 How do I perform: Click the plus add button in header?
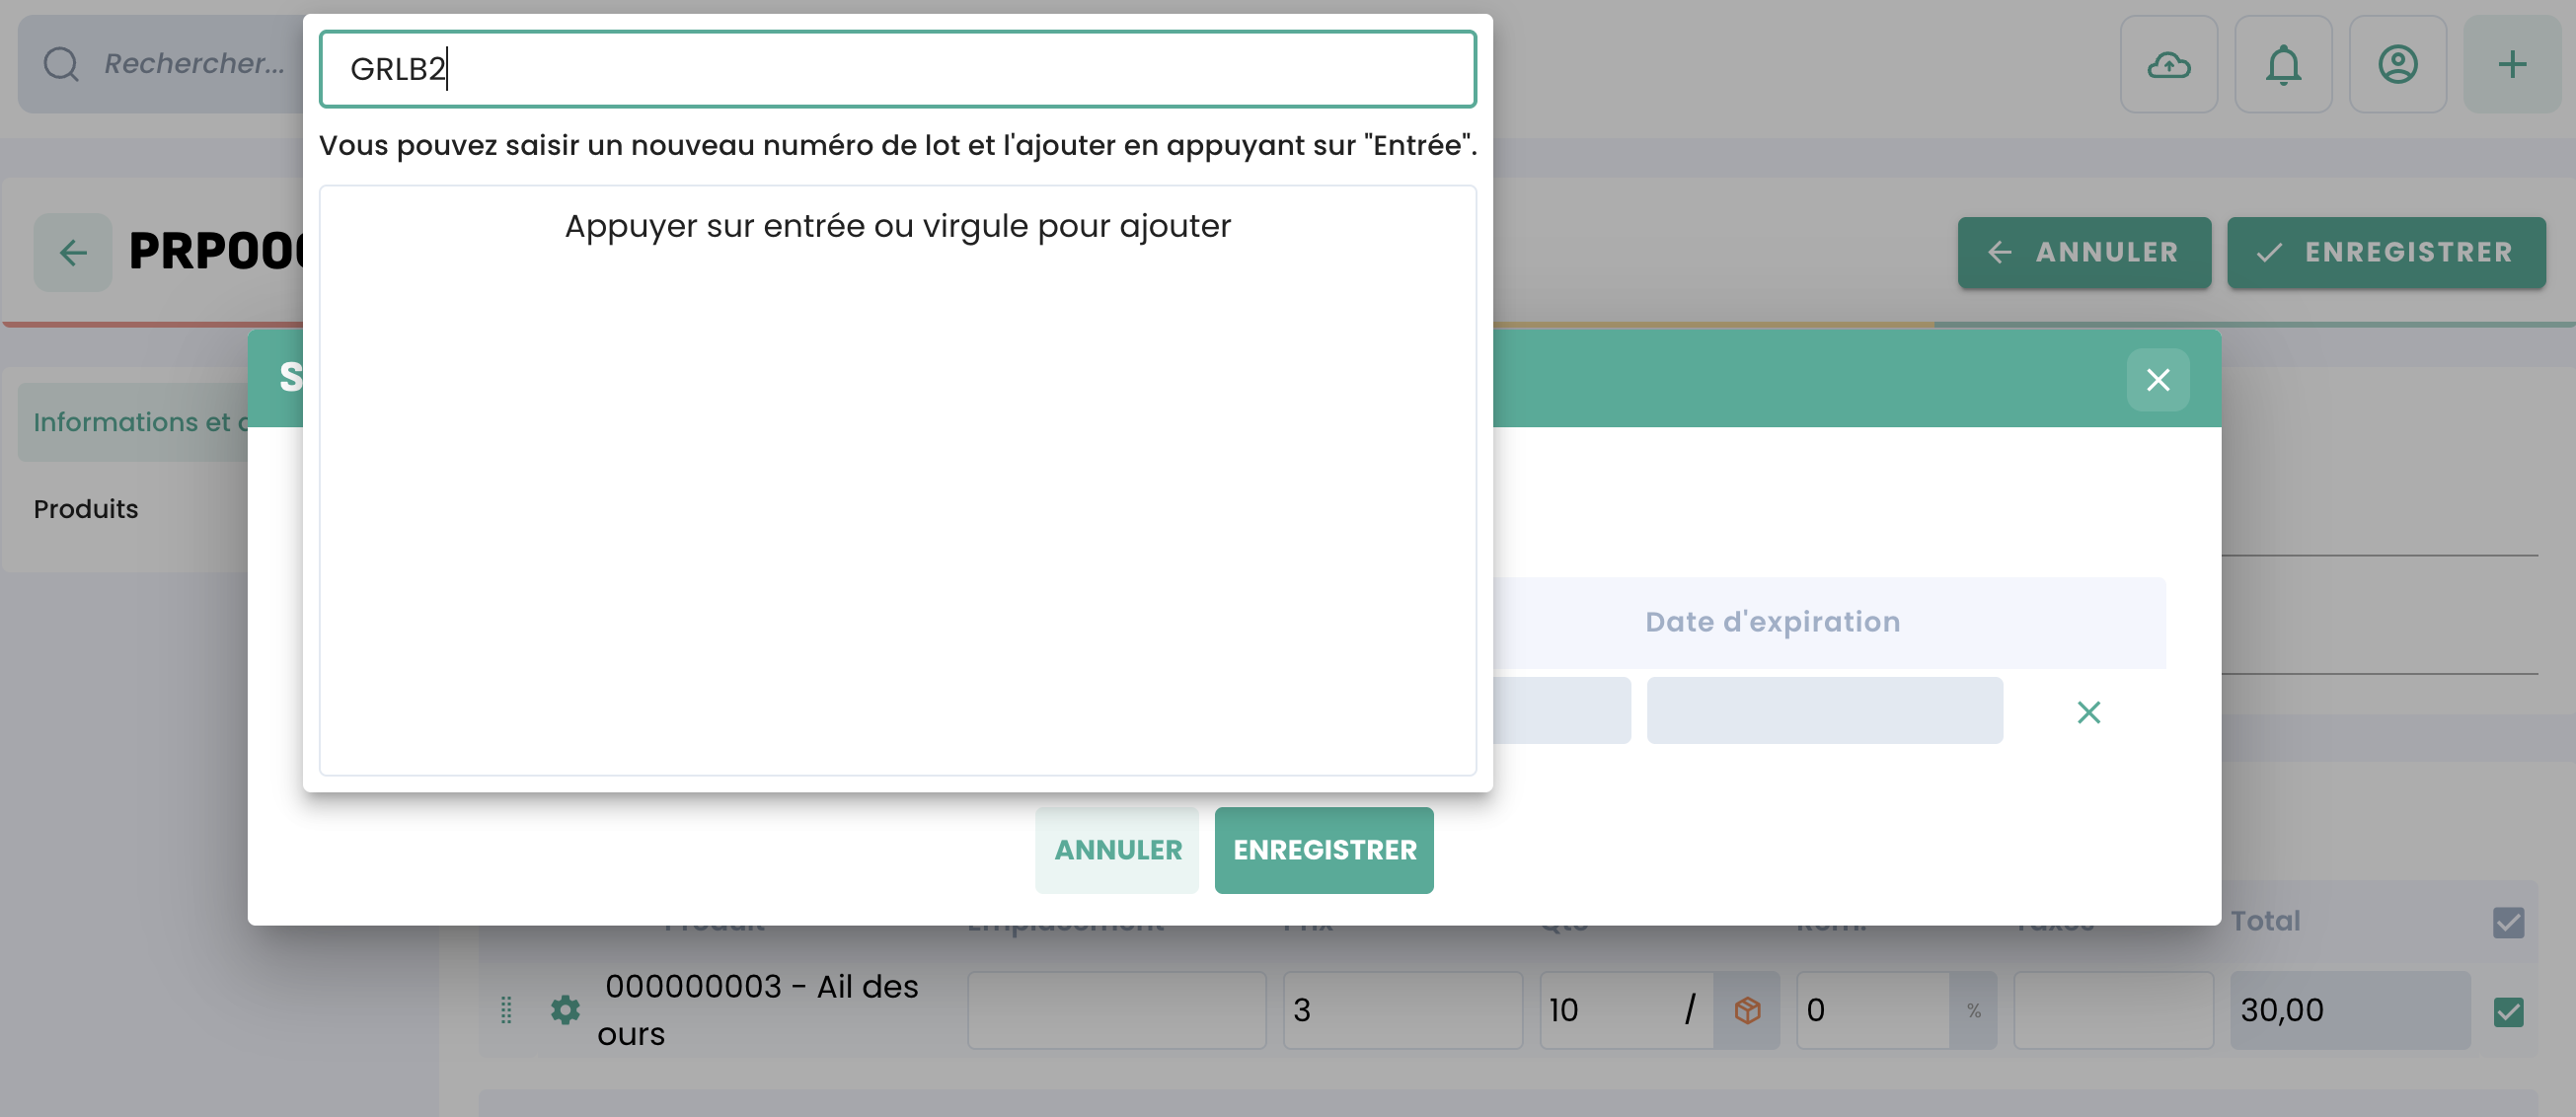point(2511,65)
